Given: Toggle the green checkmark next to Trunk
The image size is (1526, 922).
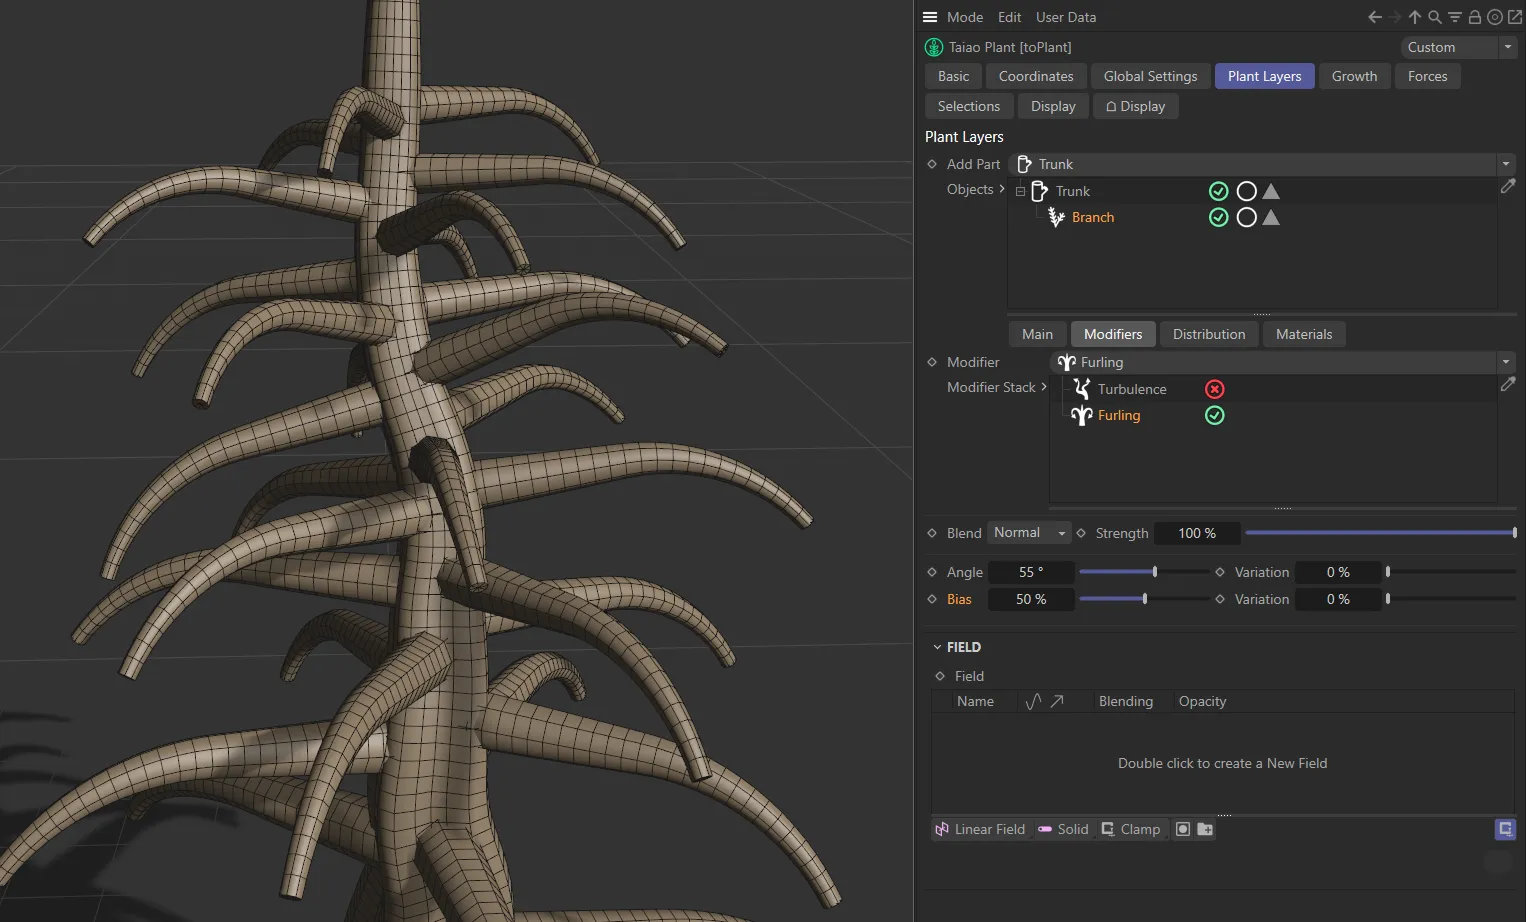Looking at the screenshot, I should pos(1218,190).
